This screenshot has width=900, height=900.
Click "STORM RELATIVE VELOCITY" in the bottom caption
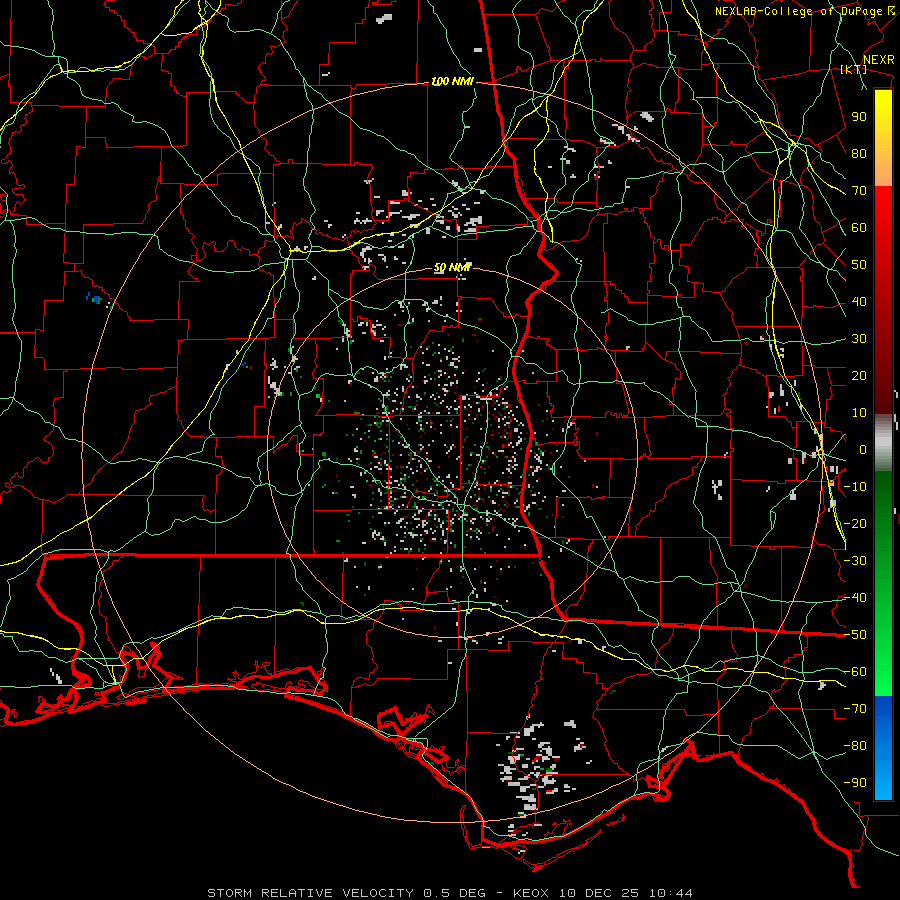[310, 893]
